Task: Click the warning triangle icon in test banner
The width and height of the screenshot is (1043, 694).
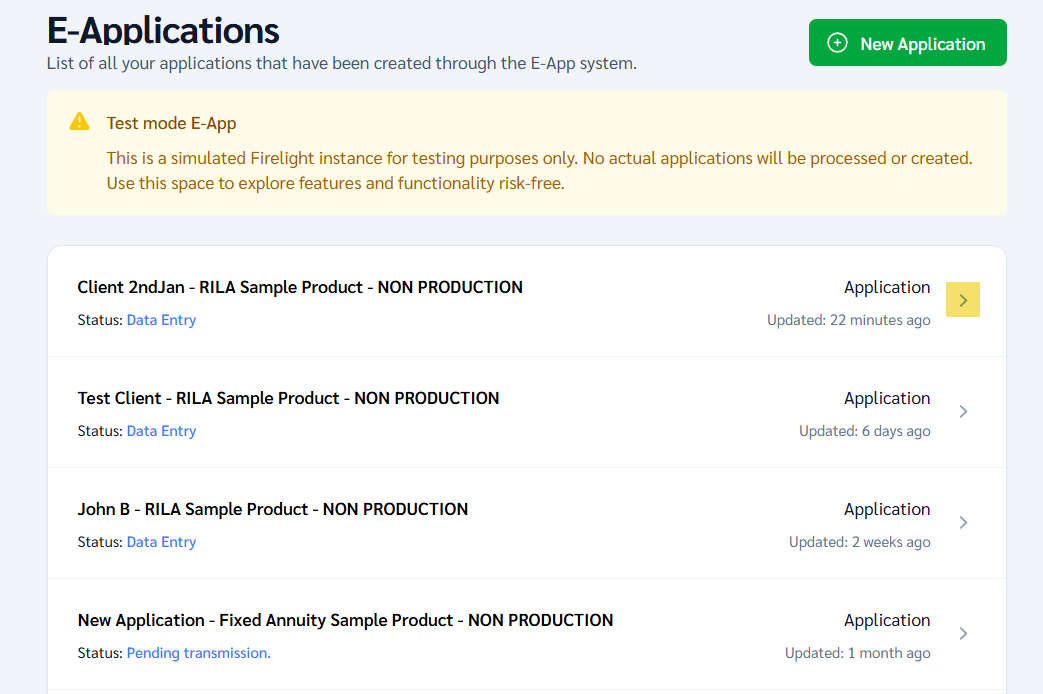Action: 80,122
